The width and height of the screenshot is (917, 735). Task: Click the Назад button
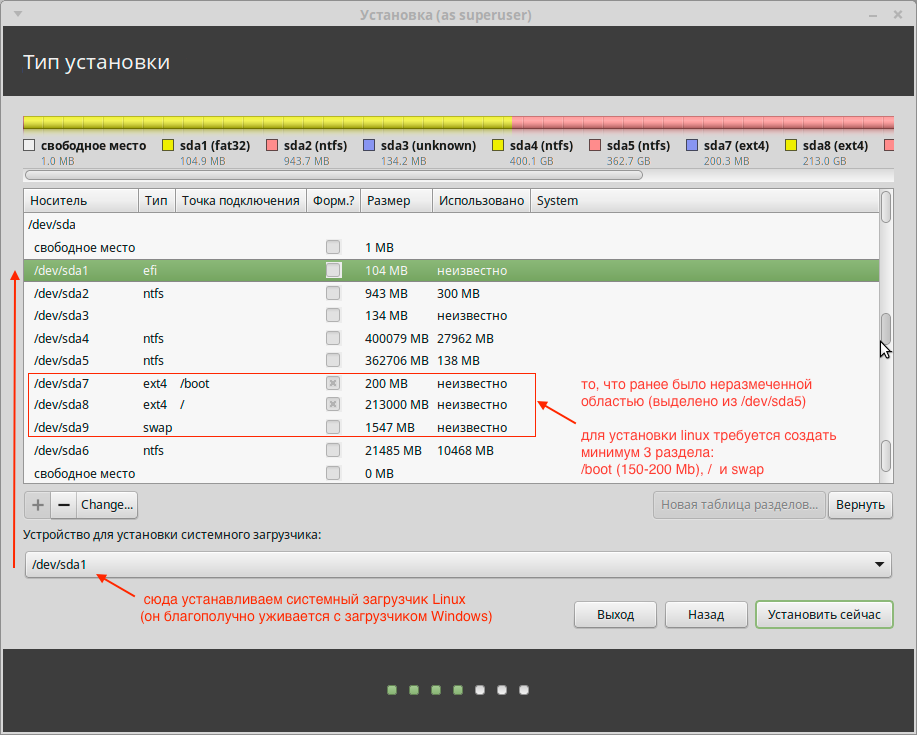(x=706, y=615)
